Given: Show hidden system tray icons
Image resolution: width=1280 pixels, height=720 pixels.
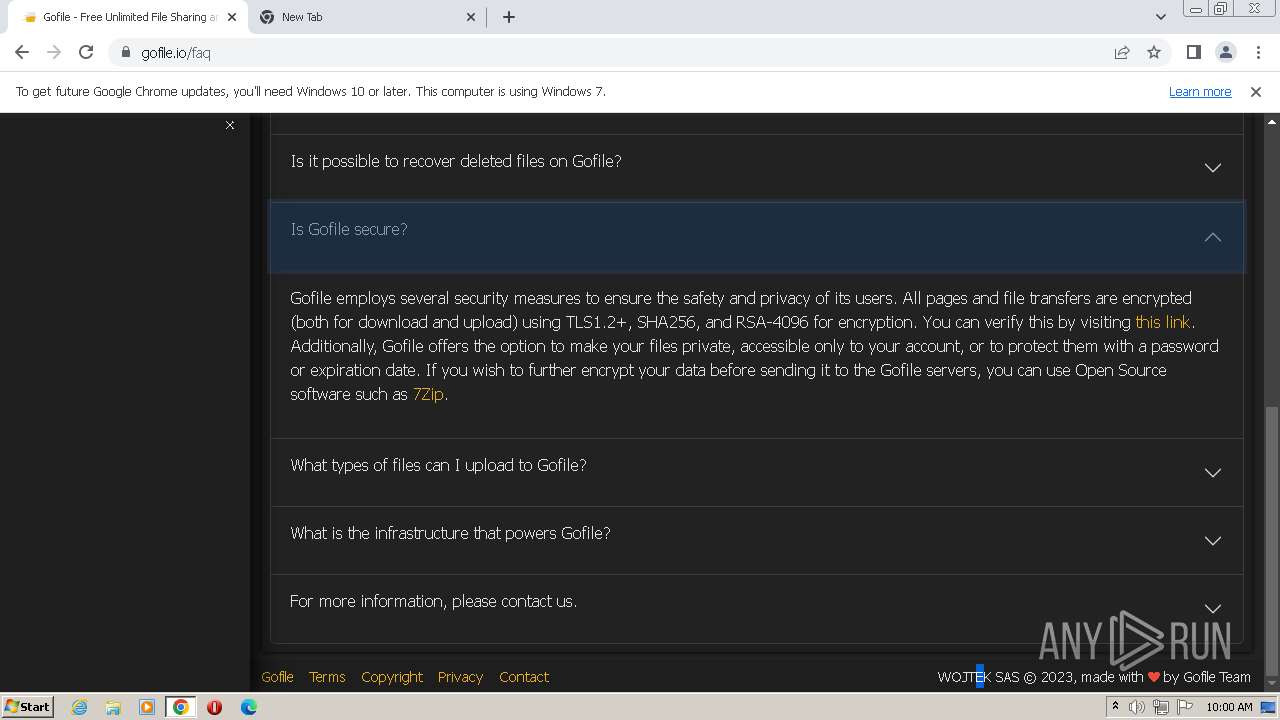Looking at the screenshot, I should [x=1115, y=707].
